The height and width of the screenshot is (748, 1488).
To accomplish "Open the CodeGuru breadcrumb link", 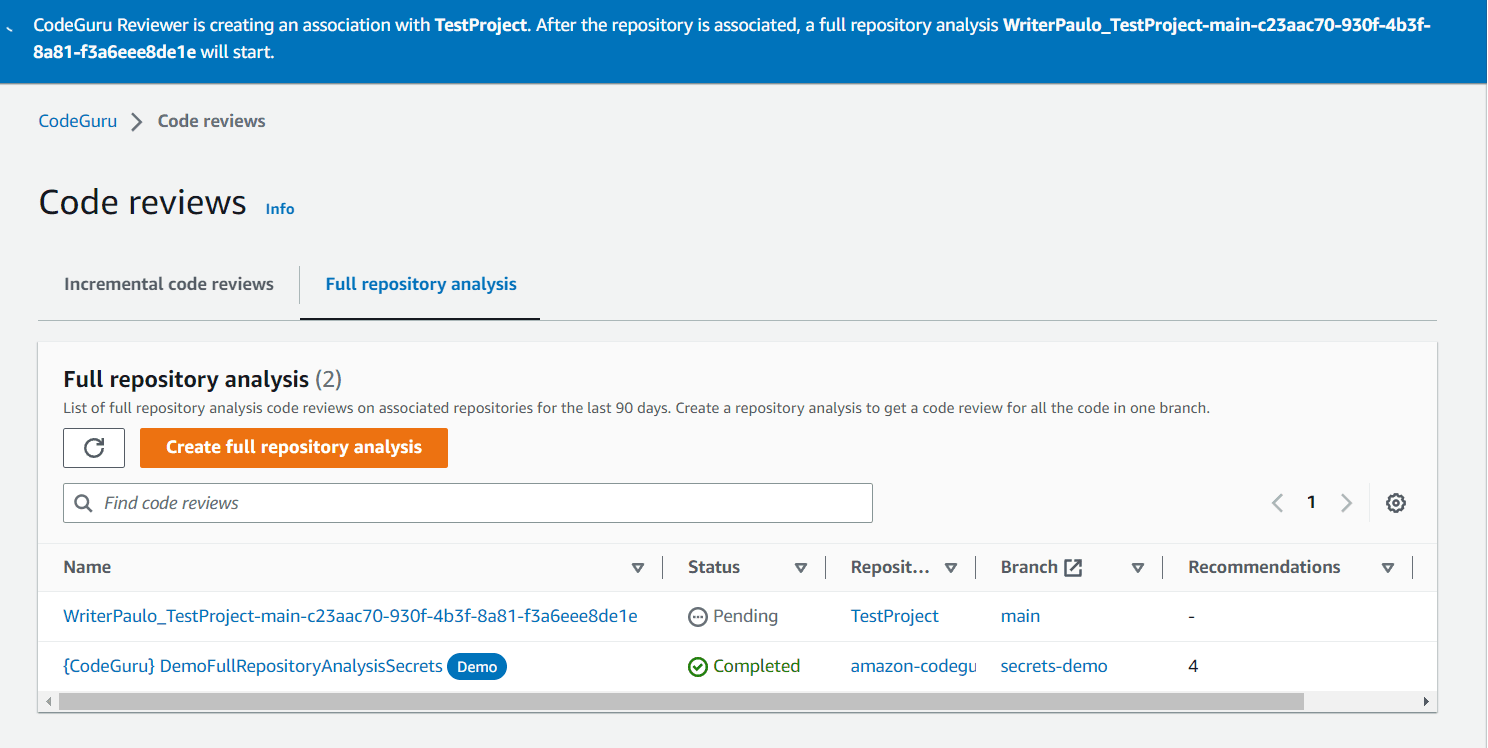I will [x=77, y=120].
